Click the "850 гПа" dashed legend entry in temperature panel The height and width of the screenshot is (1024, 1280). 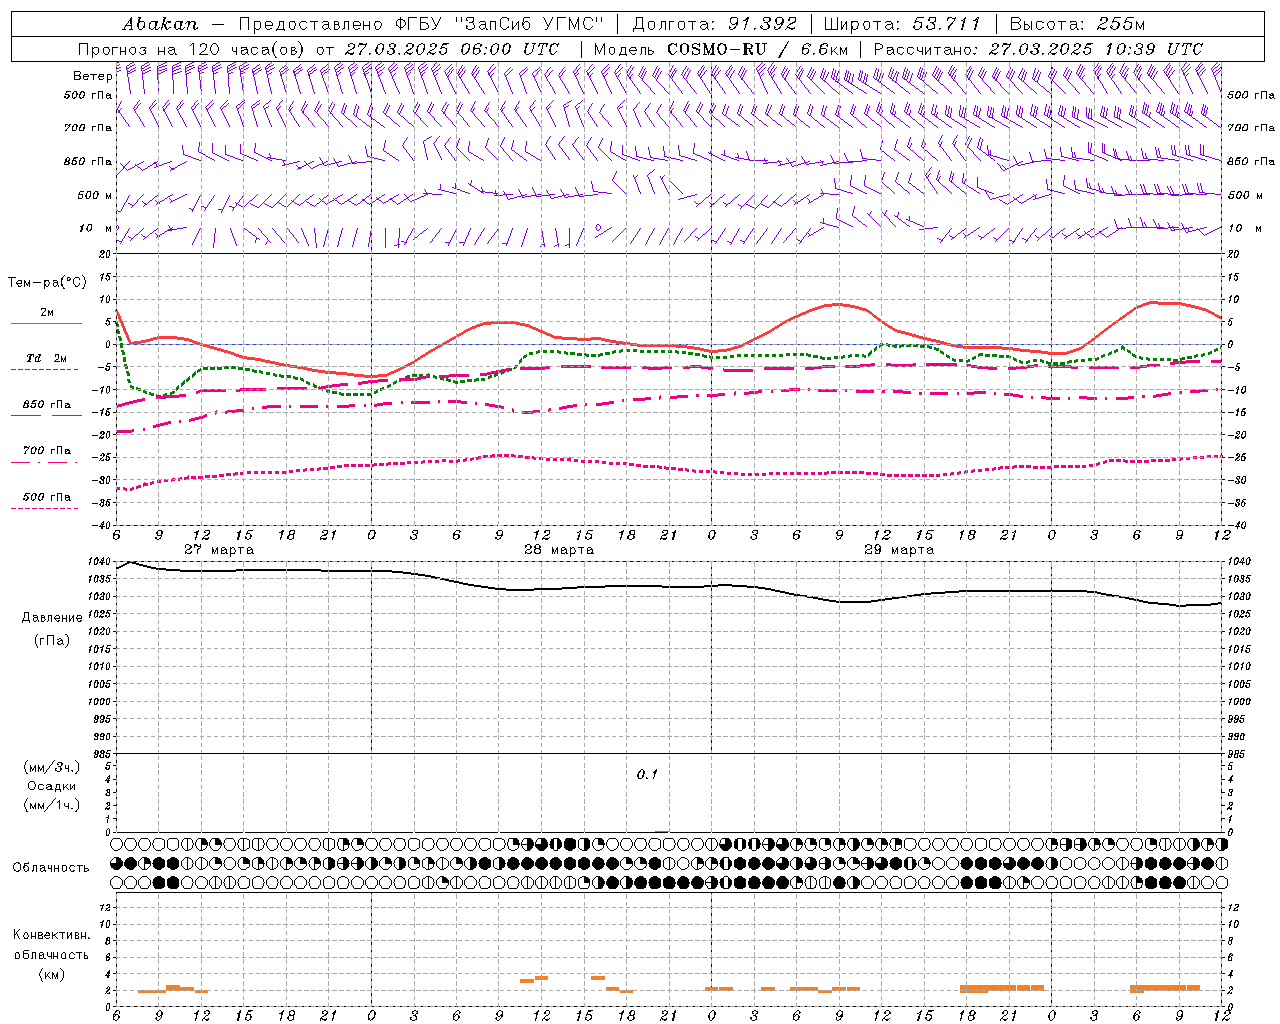click(x=47, y=405)
